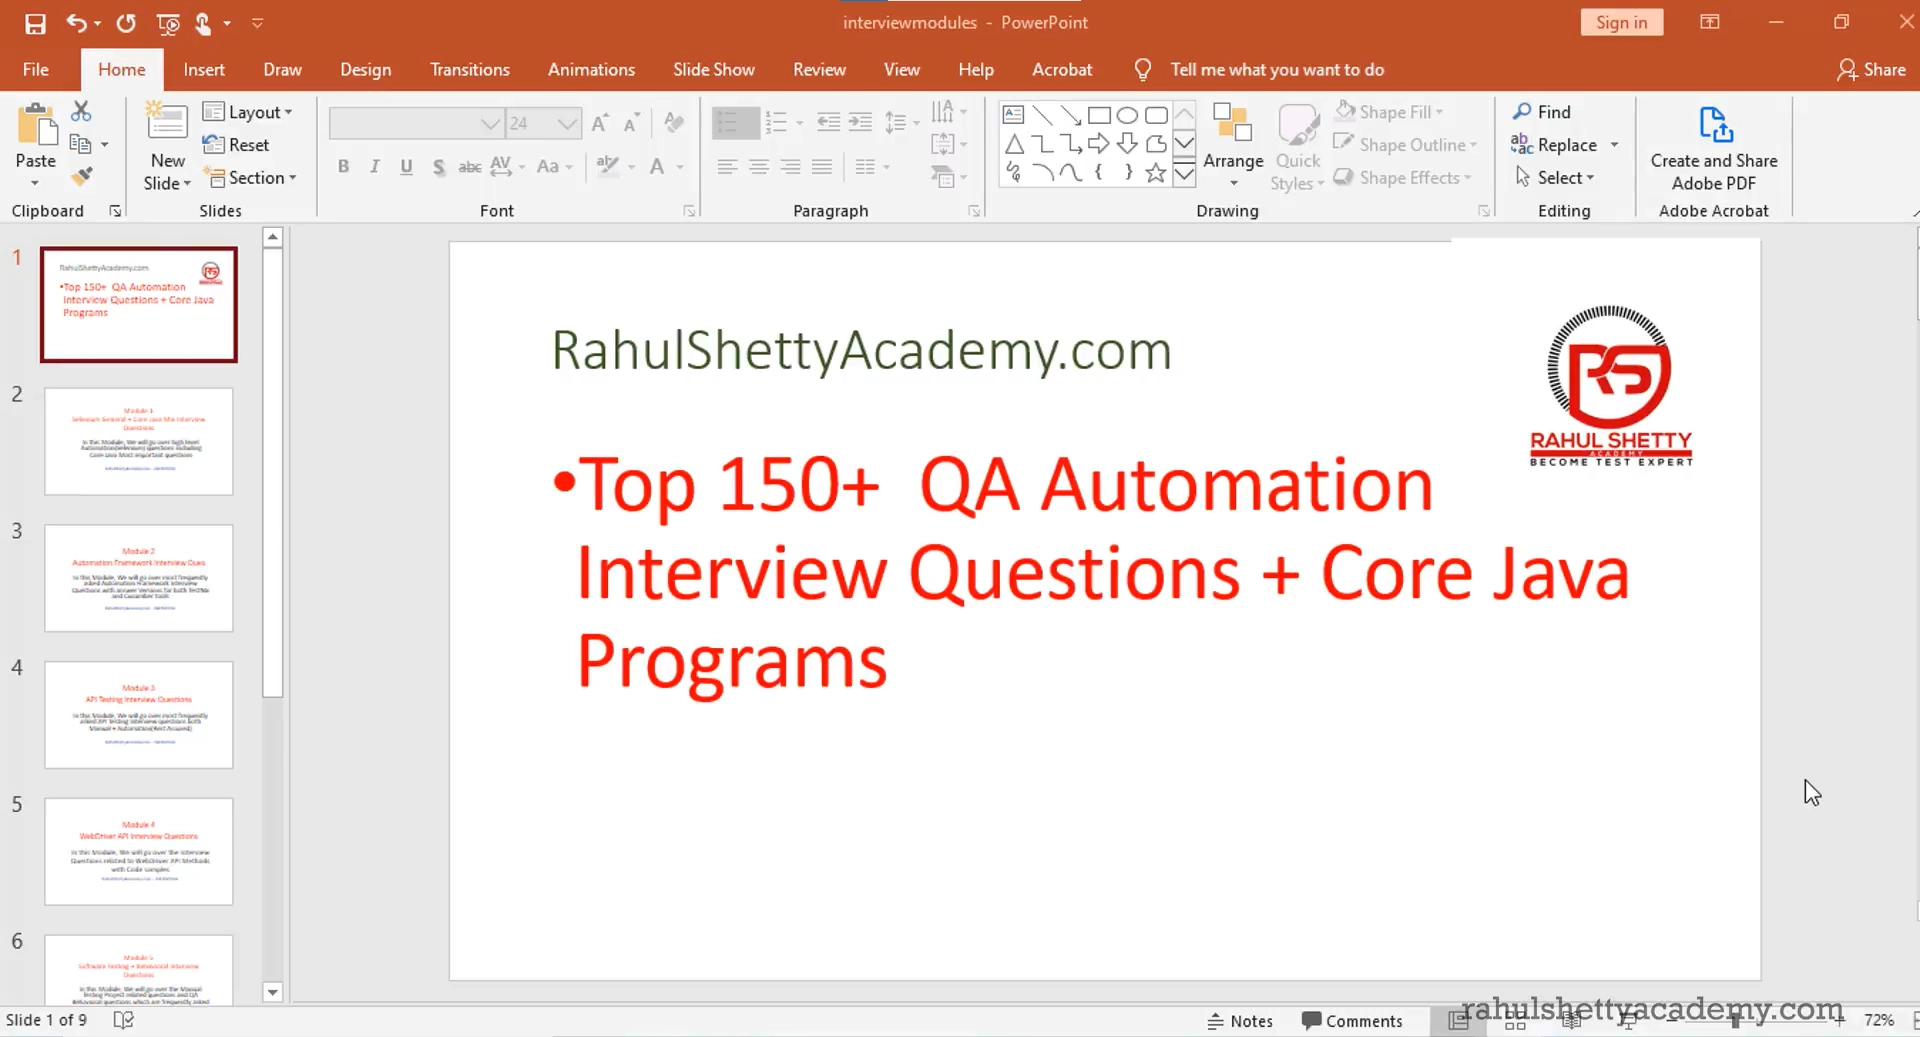Switch to the Insert tab
The image size is (1920, 1037).
tap(204, 69)
